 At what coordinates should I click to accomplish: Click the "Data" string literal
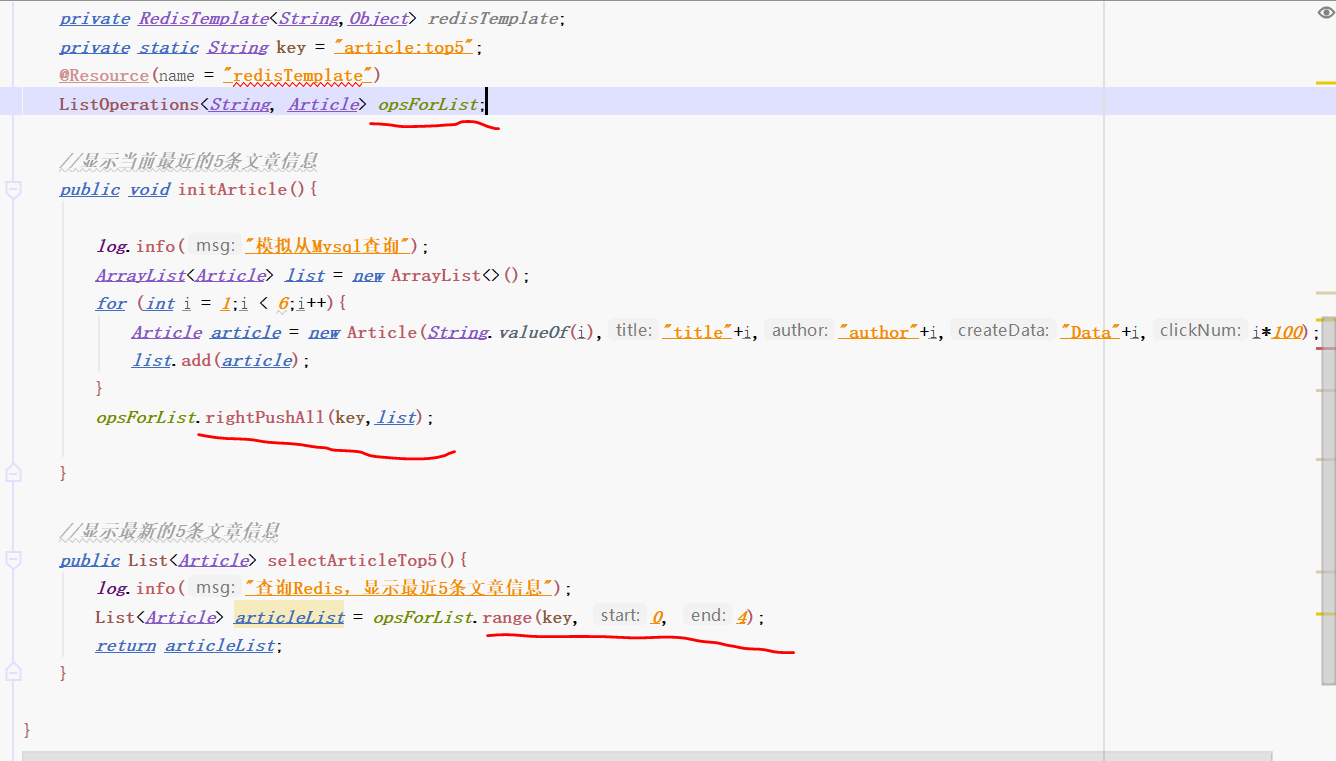coord(1090,332)
